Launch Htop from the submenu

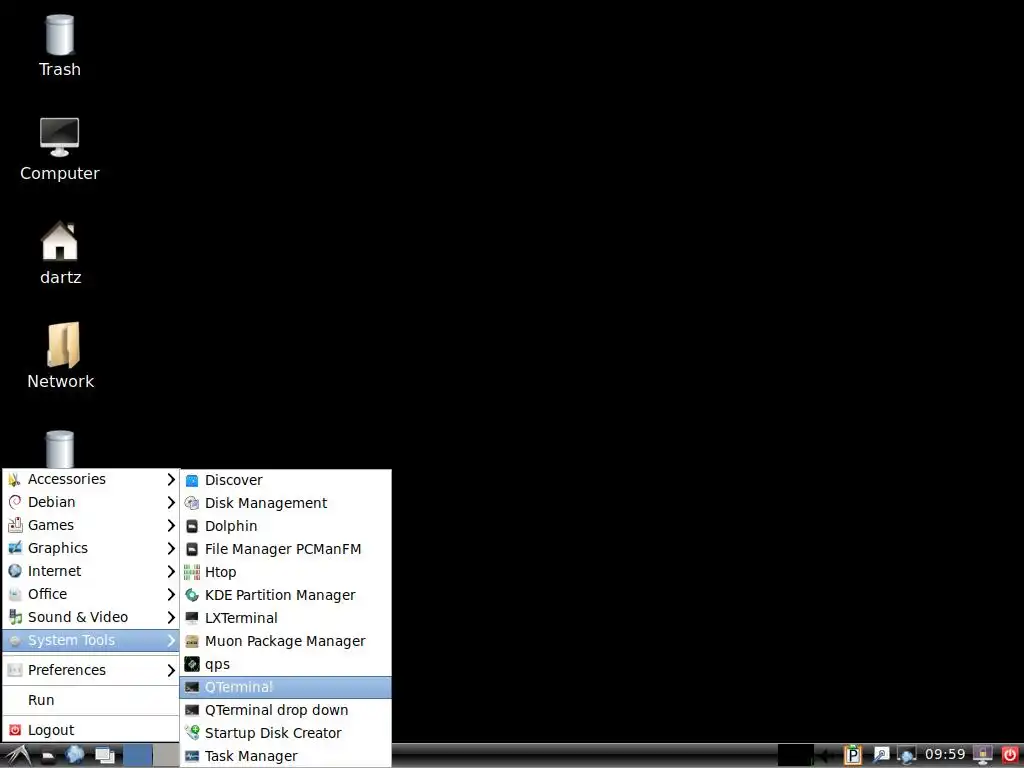[285, 573]
